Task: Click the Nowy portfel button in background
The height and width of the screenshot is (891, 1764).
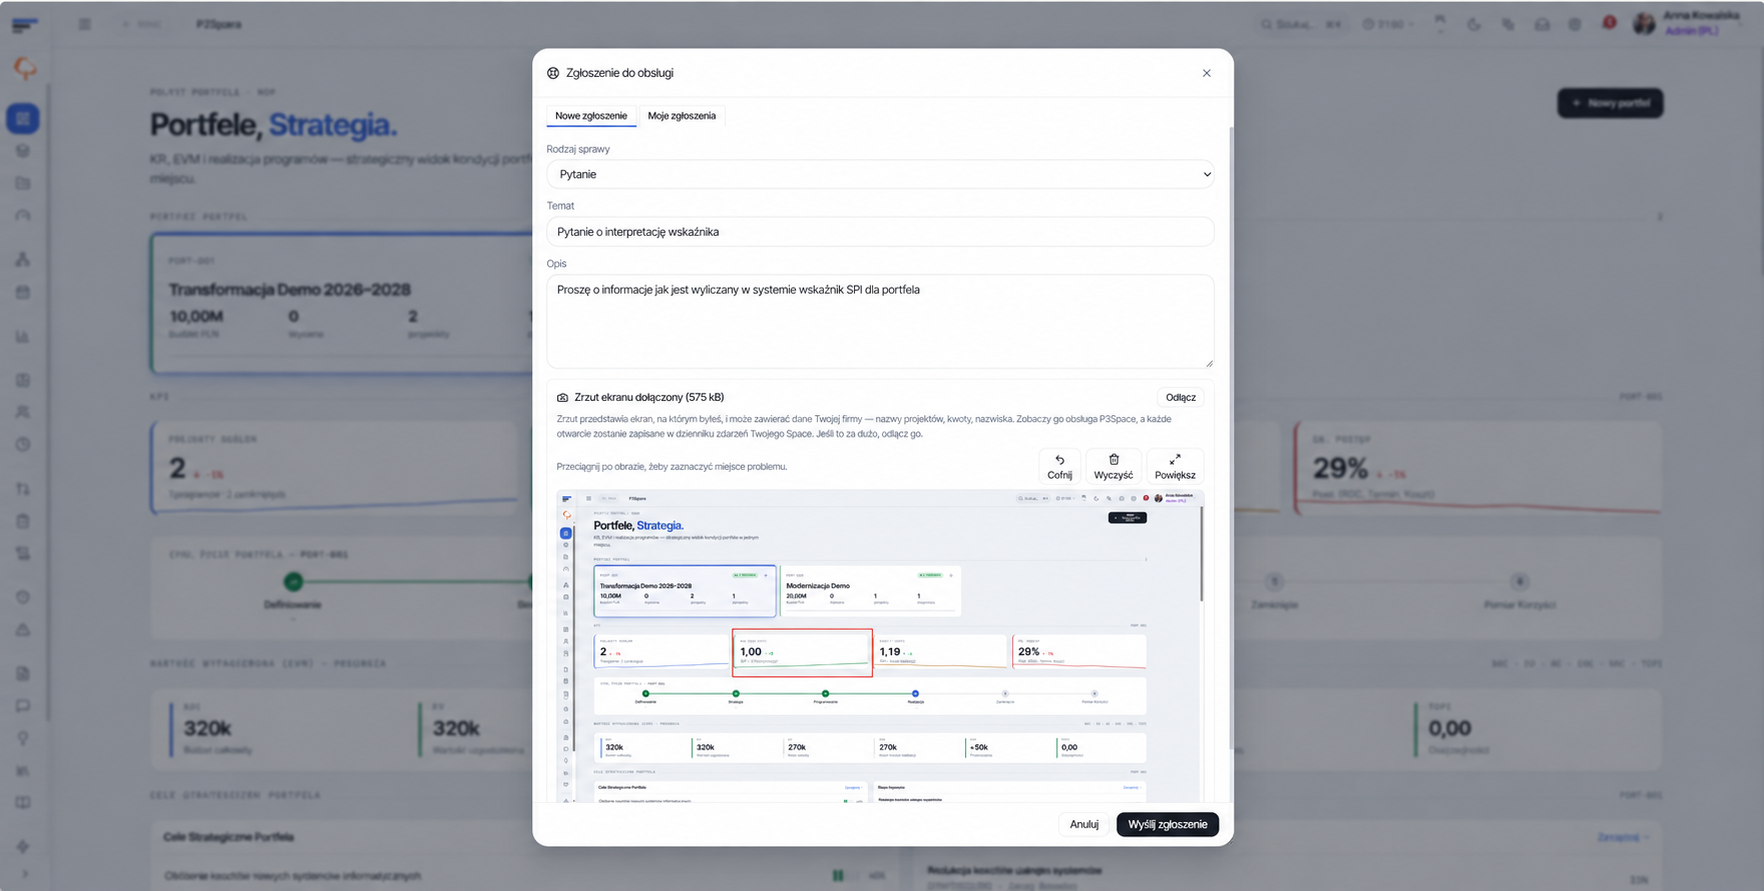Action: (x=1610, y=103)
